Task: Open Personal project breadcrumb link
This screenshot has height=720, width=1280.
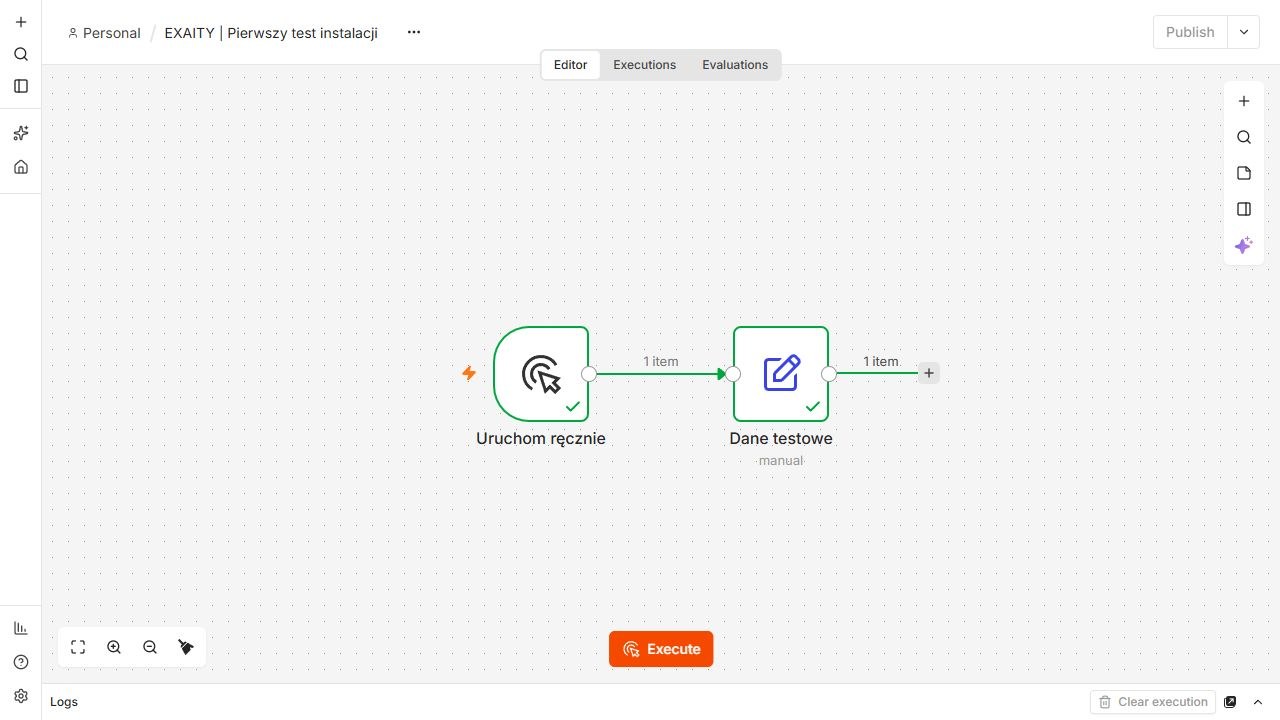Action: click(104, 33)
